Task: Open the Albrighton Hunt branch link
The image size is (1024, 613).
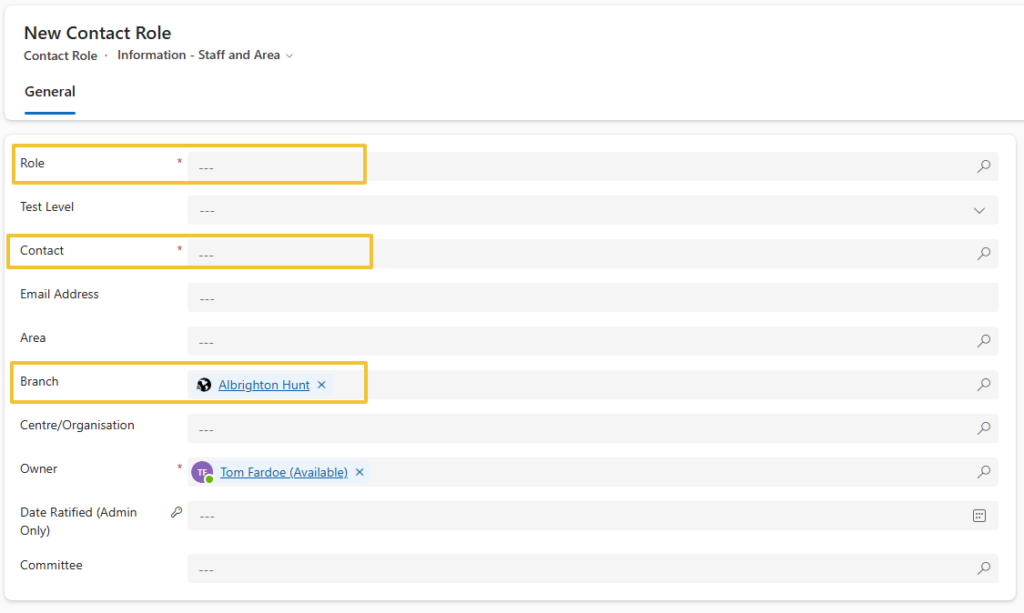Action: 264,385
